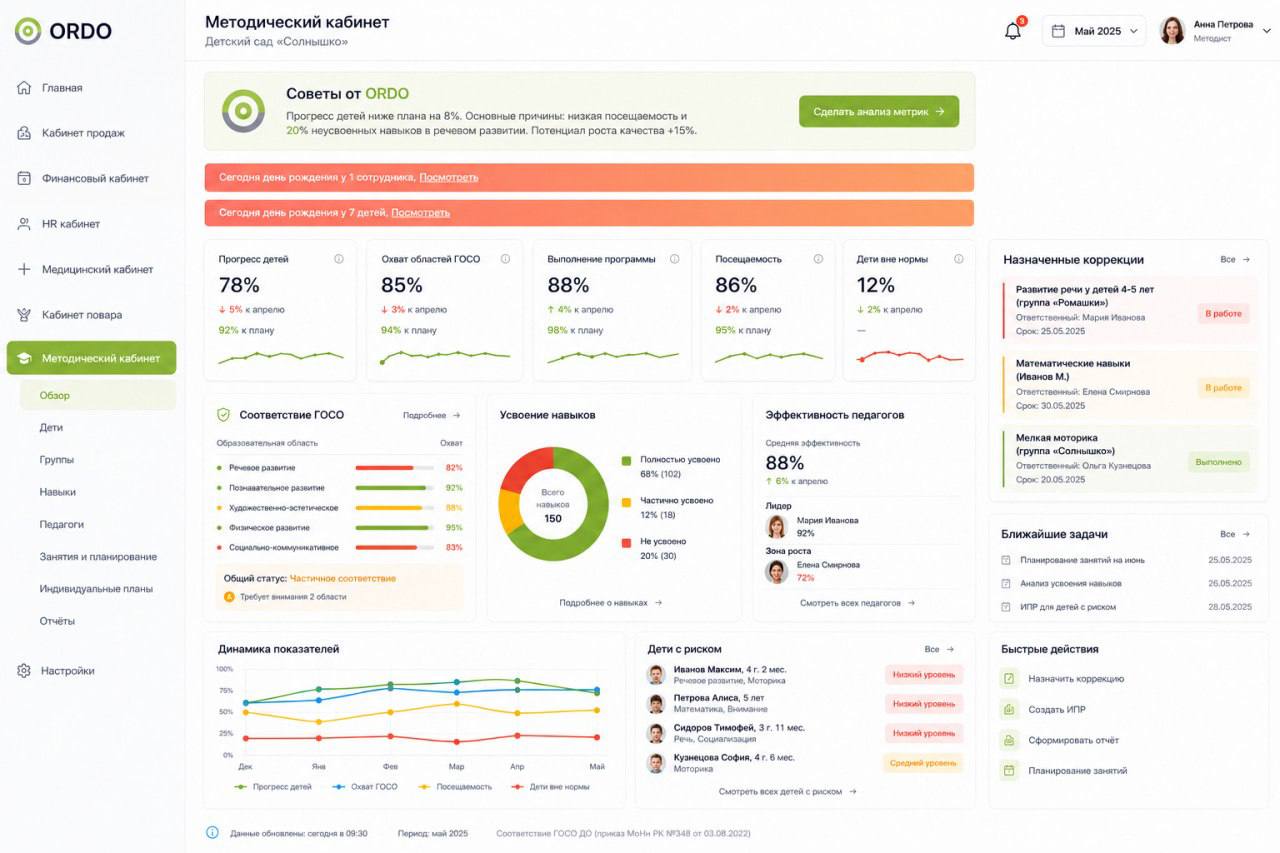Click info icon on Дети вне нормы card
Viewport: 1280px width, 853px height.
click(x=958, y=259)
